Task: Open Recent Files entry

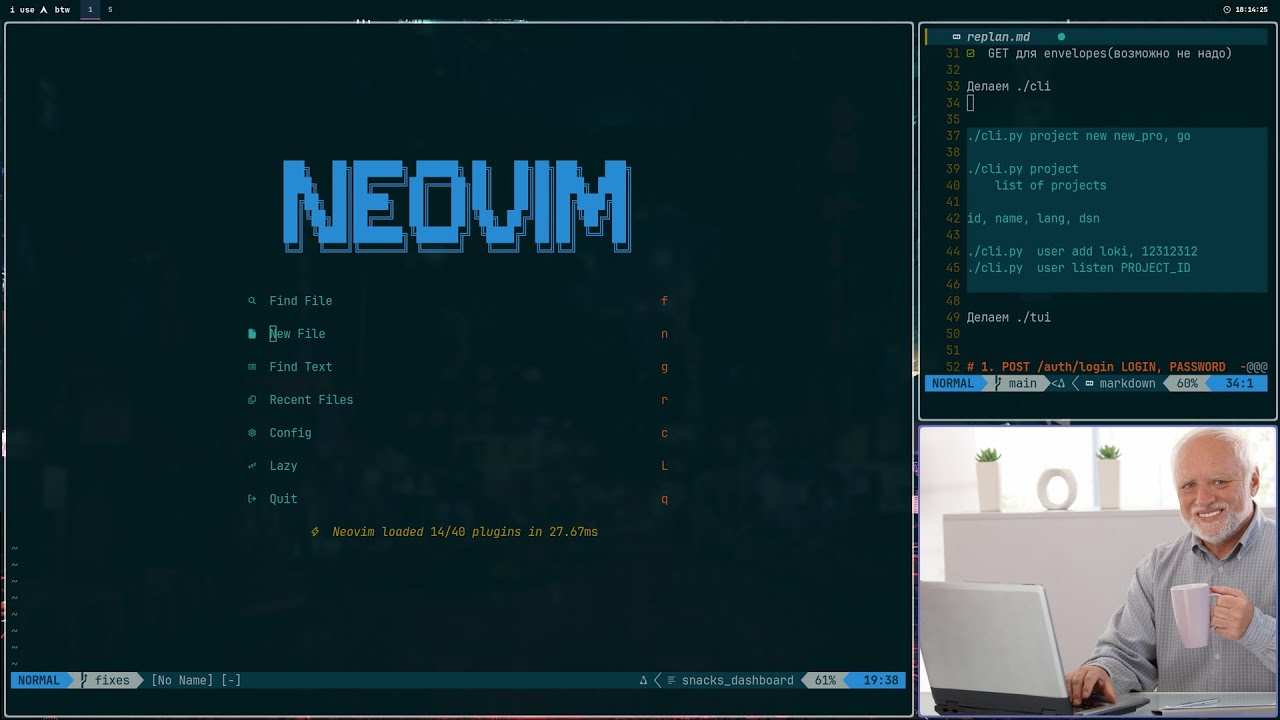Action: pyautogui.click(x=311, y=400)
